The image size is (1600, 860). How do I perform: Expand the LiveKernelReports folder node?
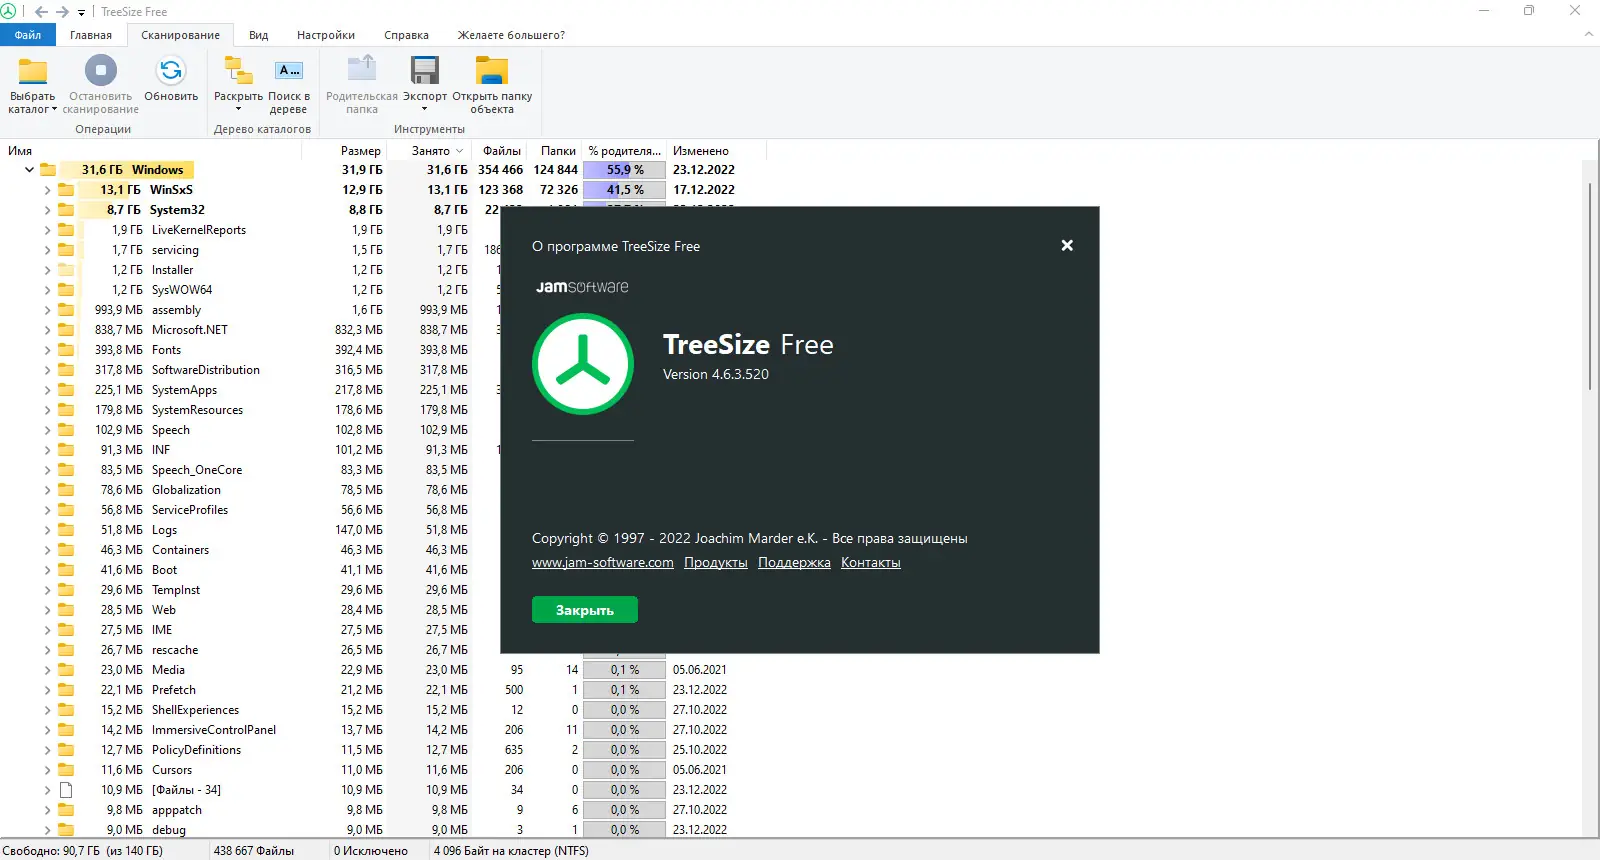47,230
